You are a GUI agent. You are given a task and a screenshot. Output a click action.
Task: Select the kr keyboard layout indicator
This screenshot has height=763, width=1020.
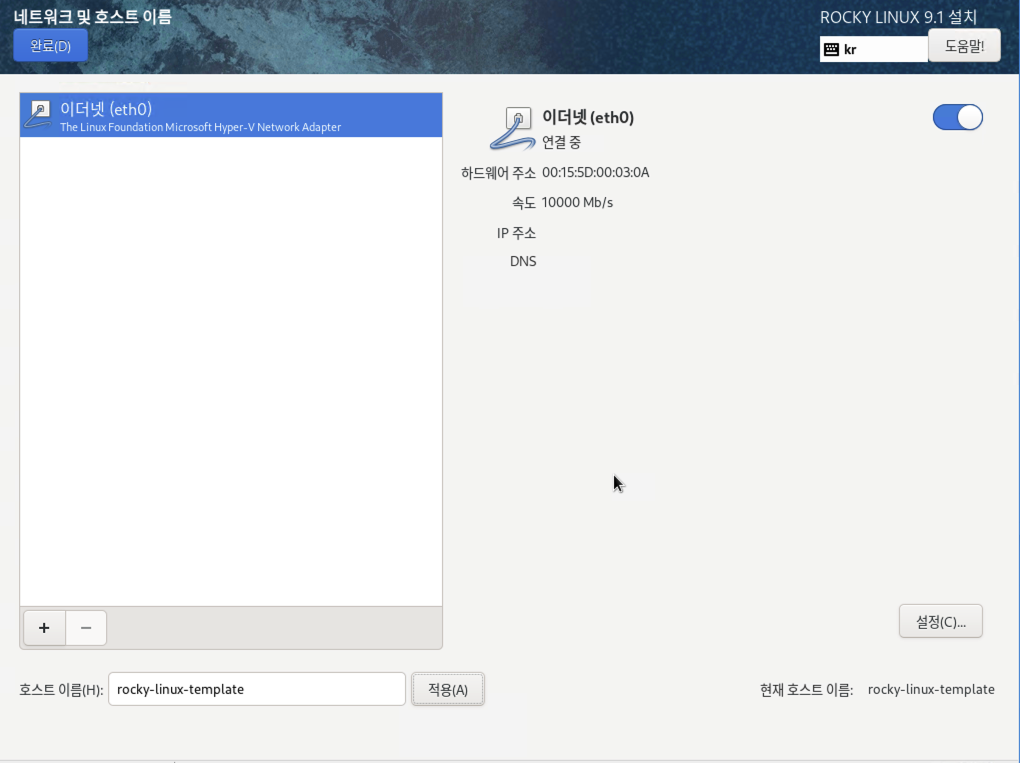(874, 49)
